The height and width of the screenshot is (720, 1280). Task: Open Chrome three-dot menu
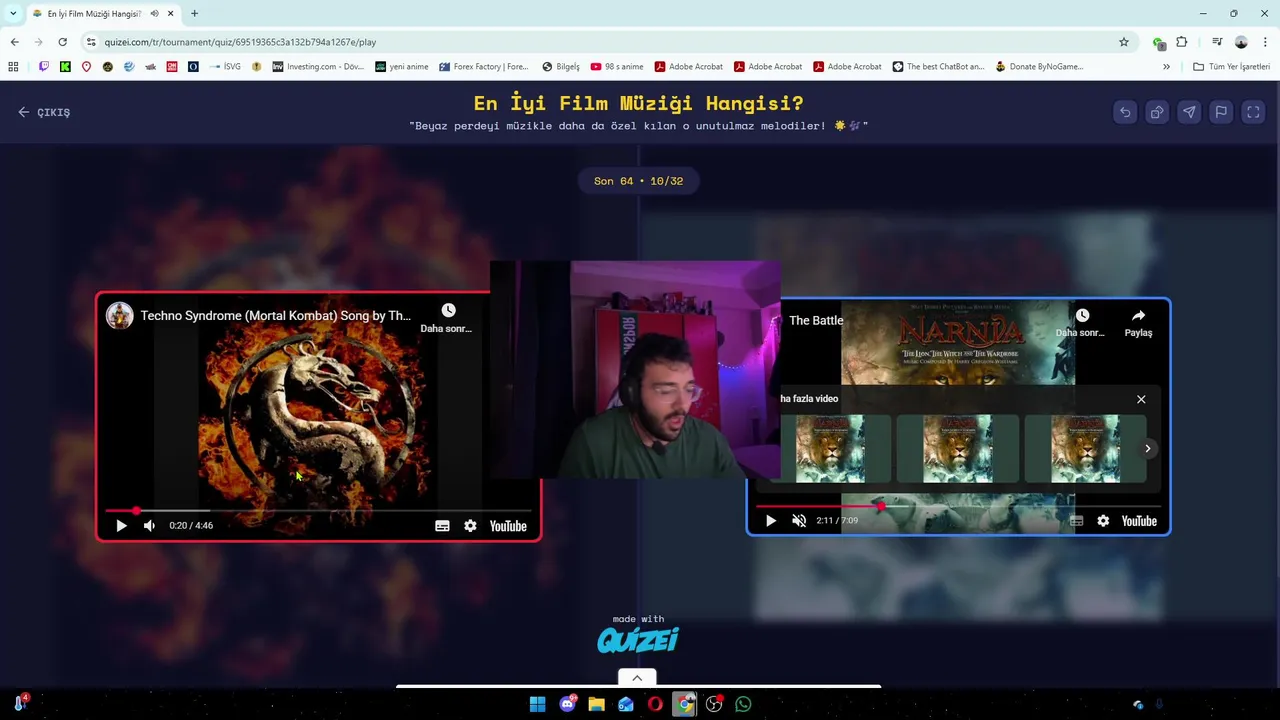(1266, 42)
